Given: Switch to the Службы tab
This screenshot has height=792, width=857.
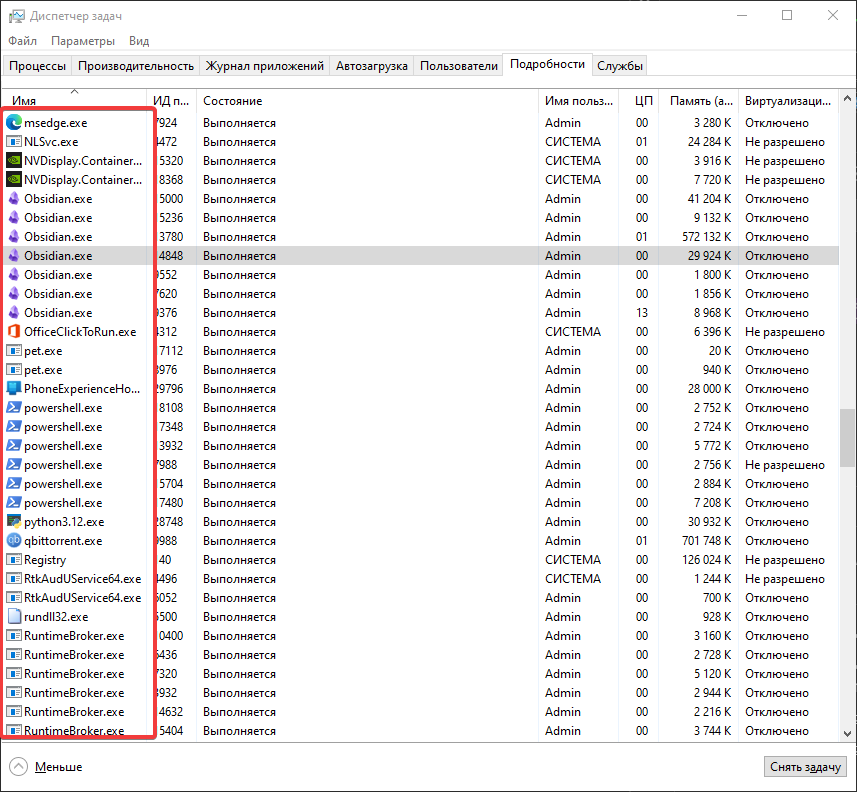Looking at the screenshot, I should pyautogui.click(x=619, y=66).
